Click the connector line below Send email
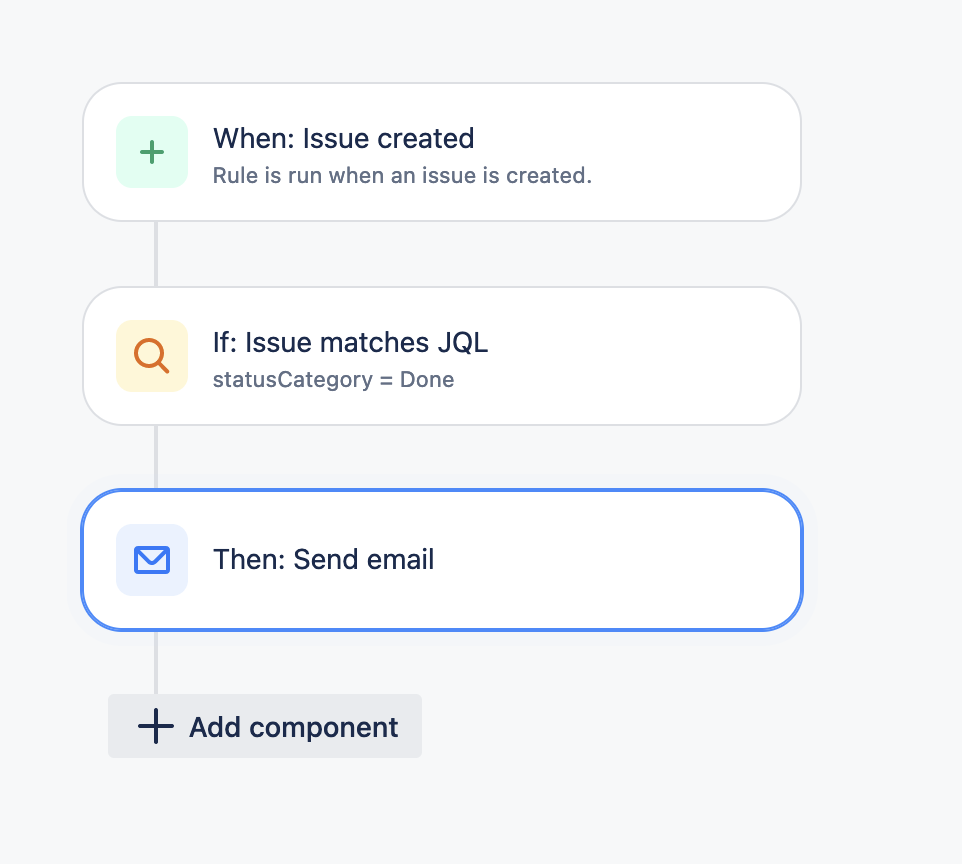 pyautogui.click(x=156, y=665)
